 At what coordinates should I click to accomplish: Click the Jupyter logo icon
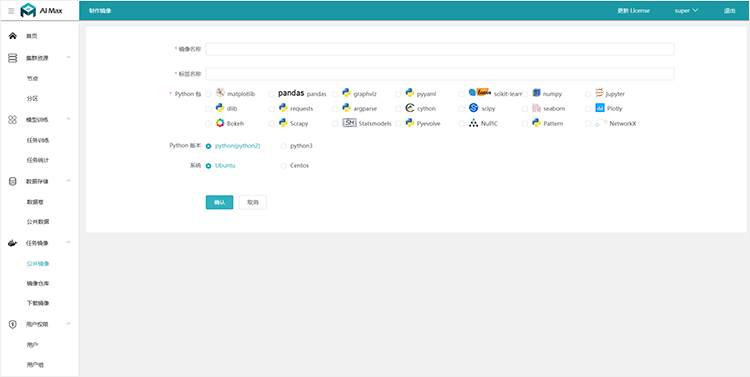click(x=600, y=93)
